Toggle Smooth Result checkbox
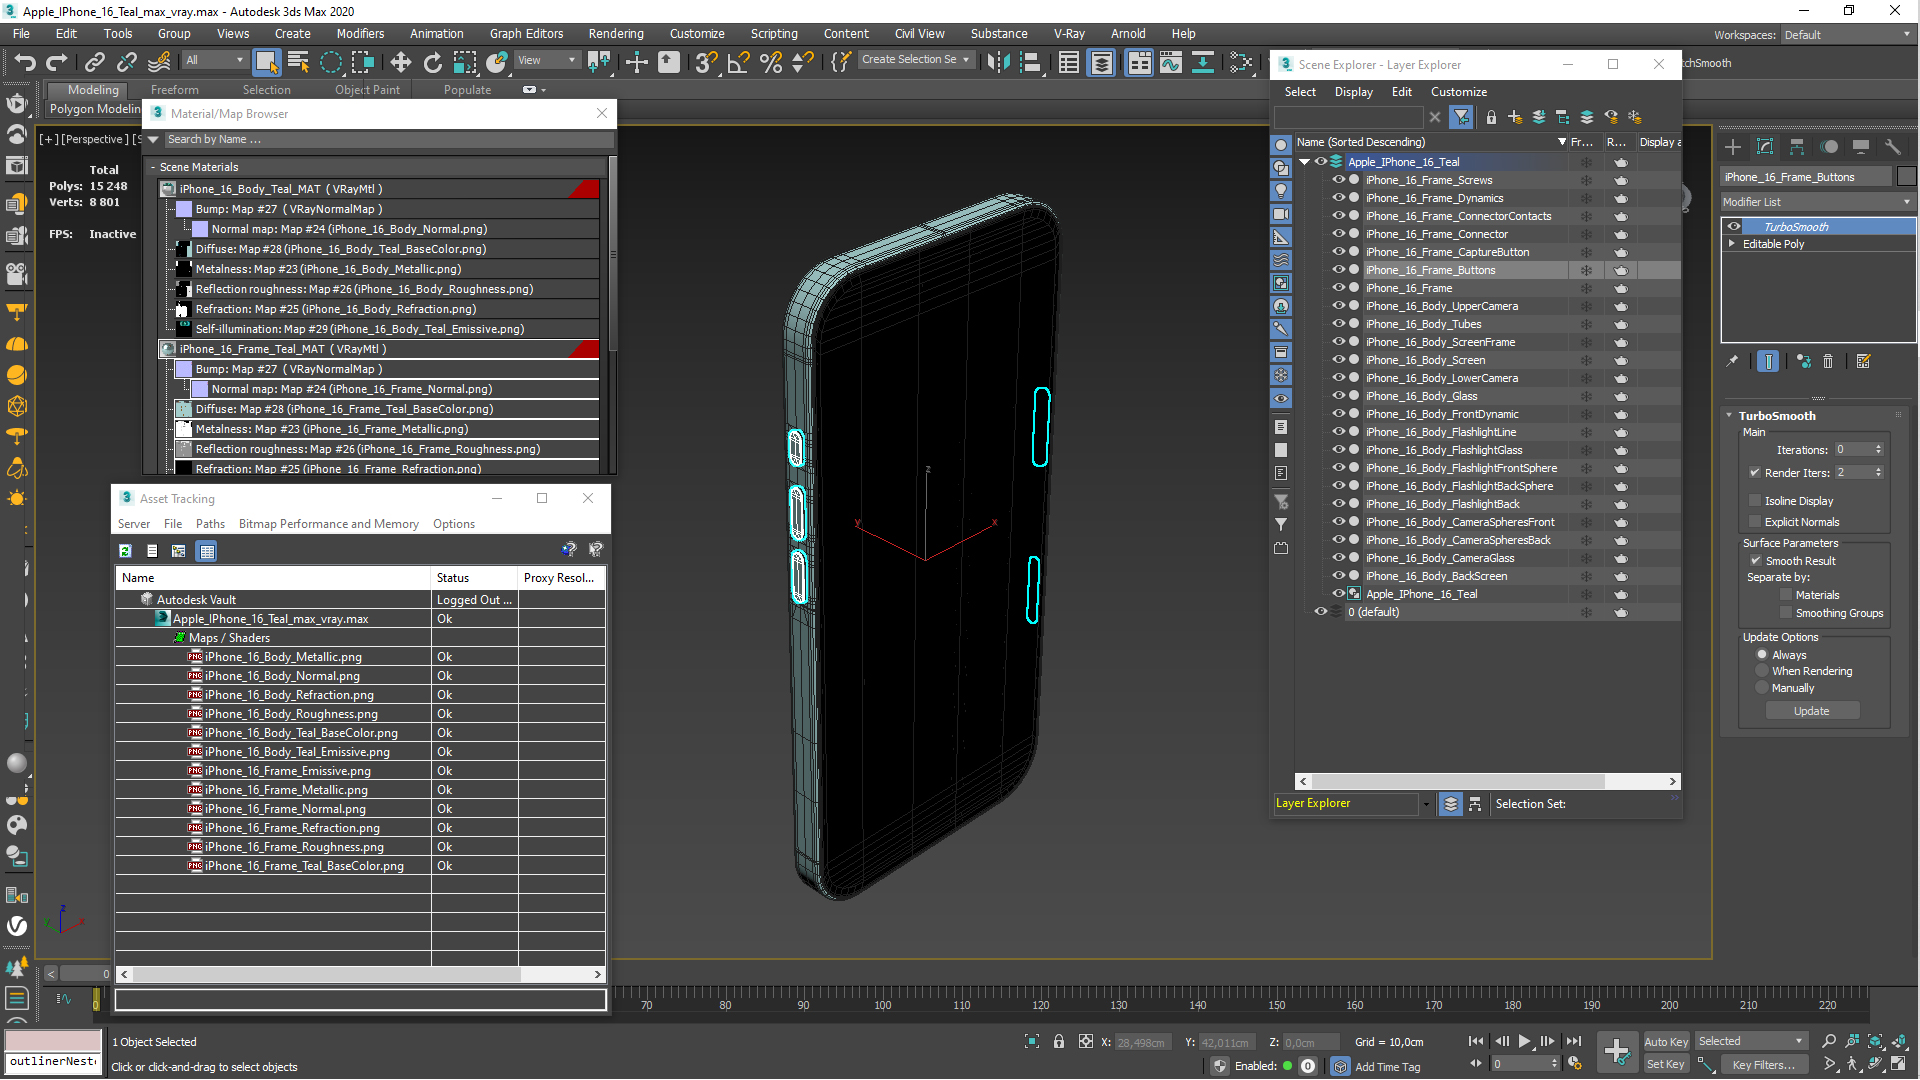Screen dimensions: 1920x1080 (1756, 561)
